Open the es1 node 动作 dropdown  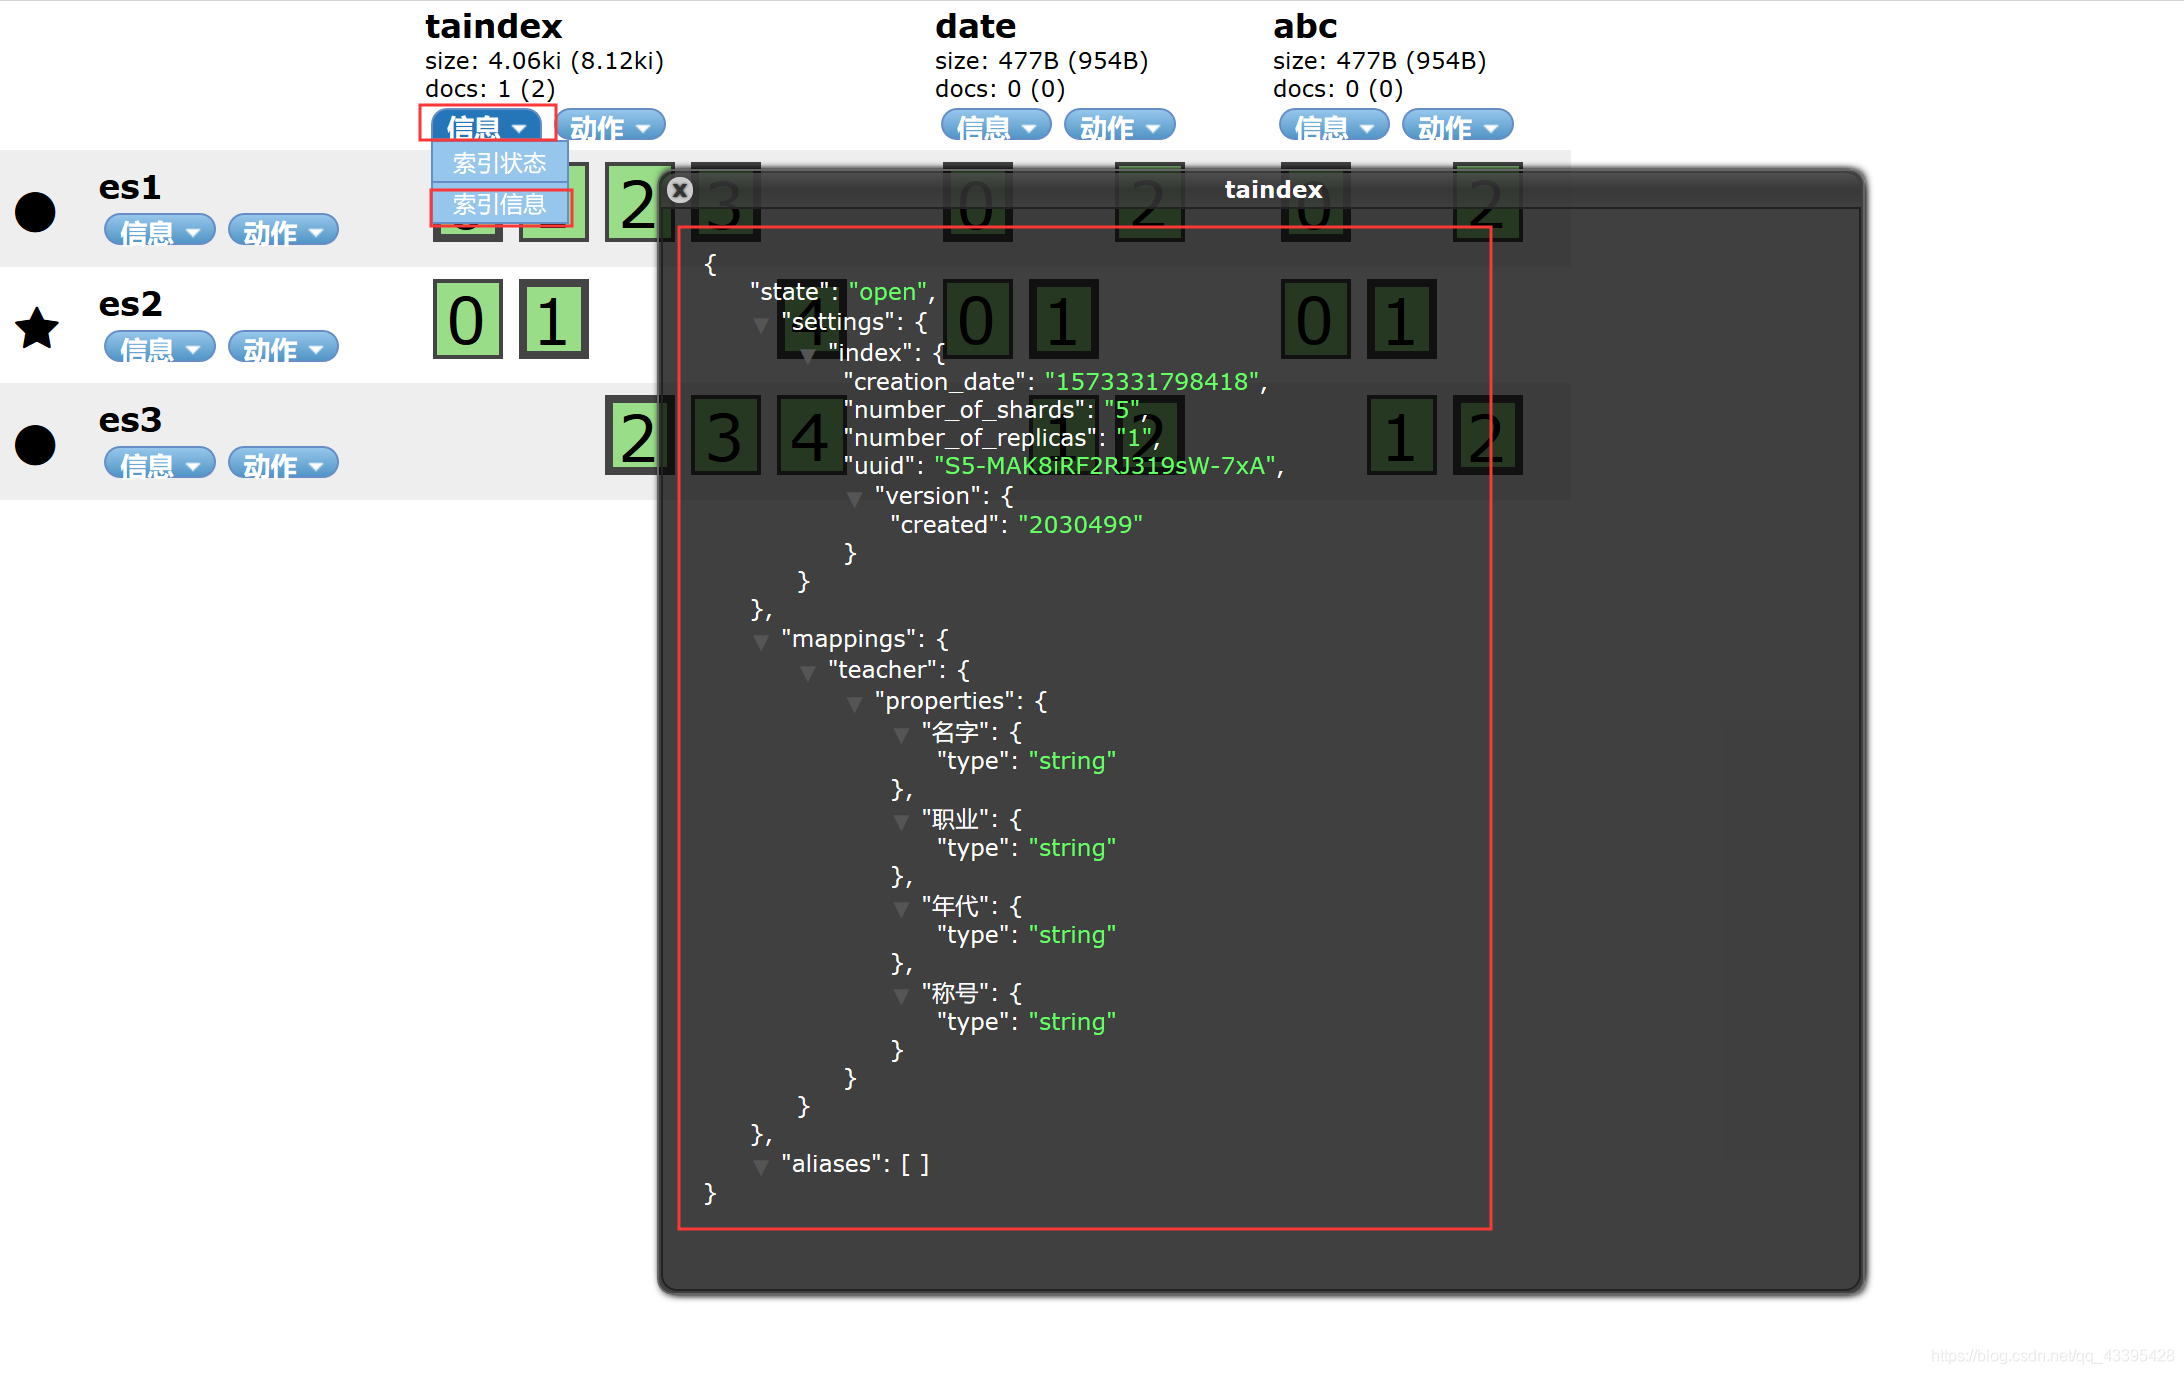(x=283, y=231)
